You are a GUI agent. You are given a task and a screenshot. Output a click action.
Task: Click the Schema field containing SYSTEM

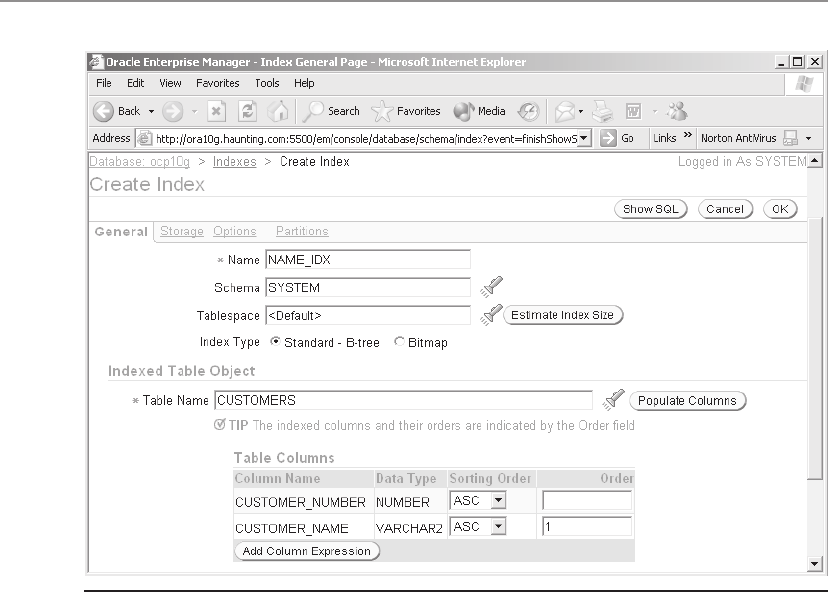pyautogui.click(x=368, y=287)
